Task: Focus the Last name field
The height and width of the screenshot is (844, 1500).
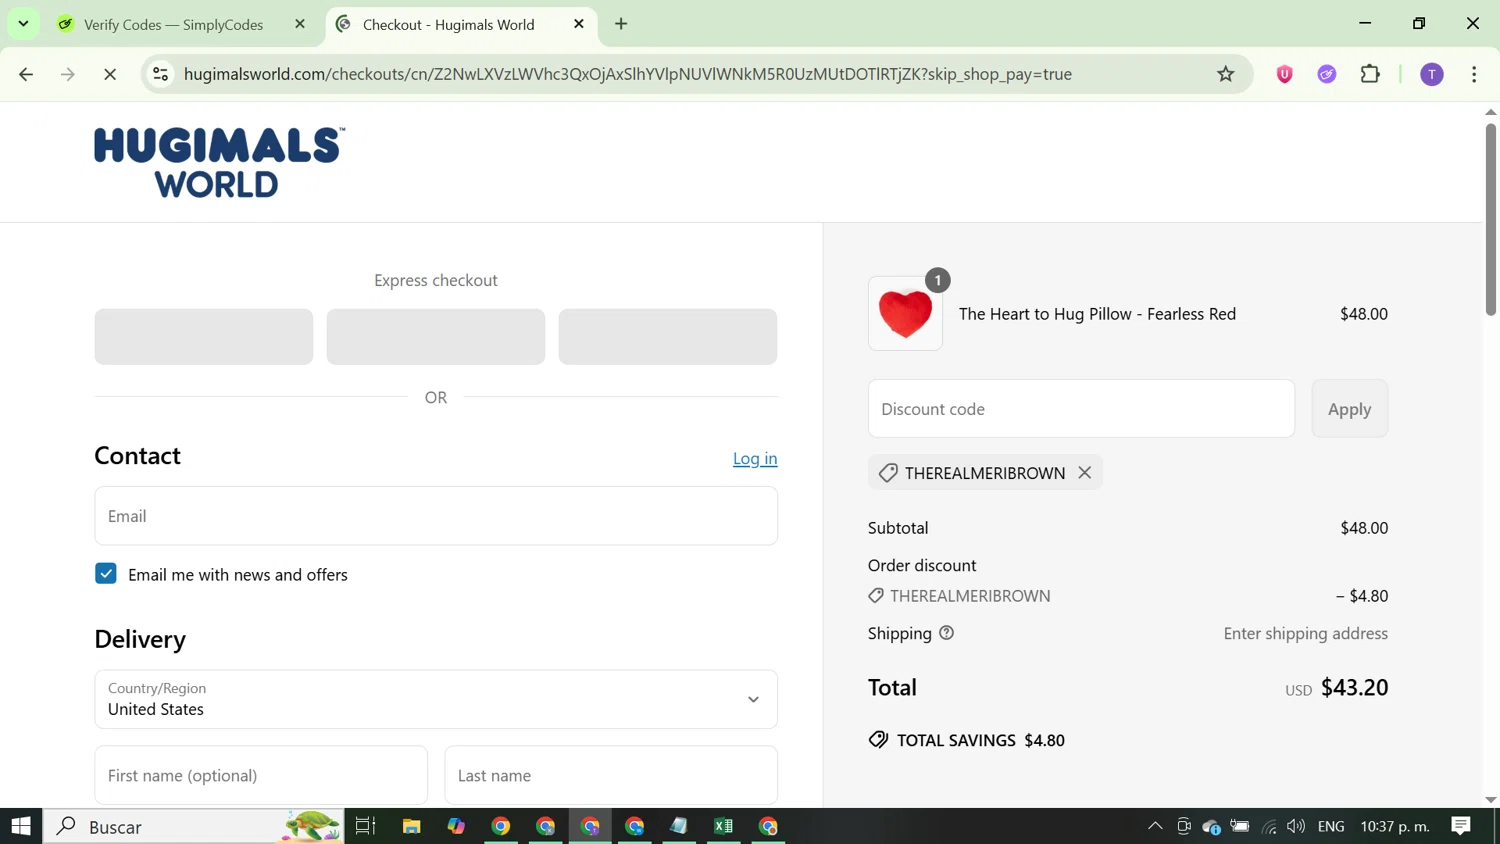Action: (x=611, y=775)
